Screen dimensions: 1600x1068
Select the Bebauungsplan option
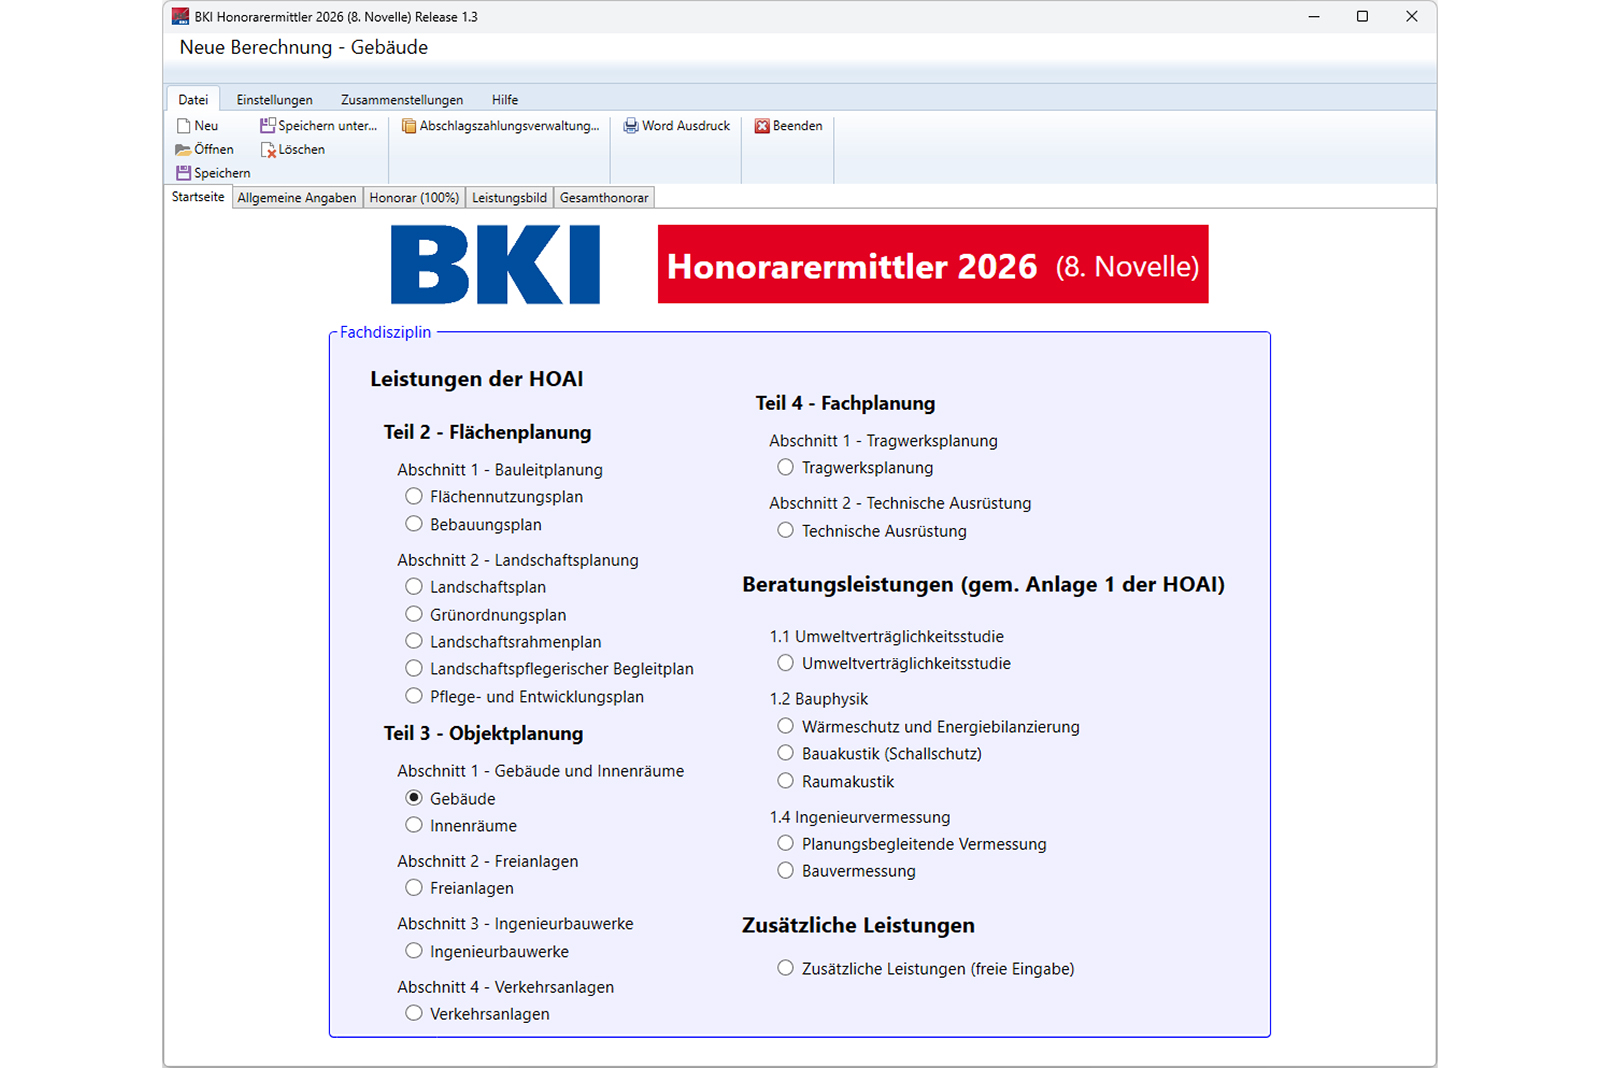tap(414, 524)
